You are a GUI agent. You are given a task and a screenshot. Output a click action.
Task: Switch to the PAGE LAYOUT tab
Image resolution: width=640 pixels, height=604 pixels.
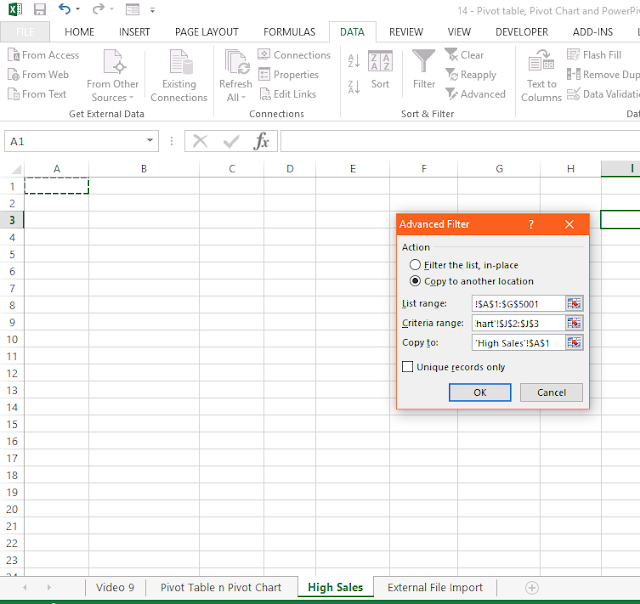tap(207, 32)
